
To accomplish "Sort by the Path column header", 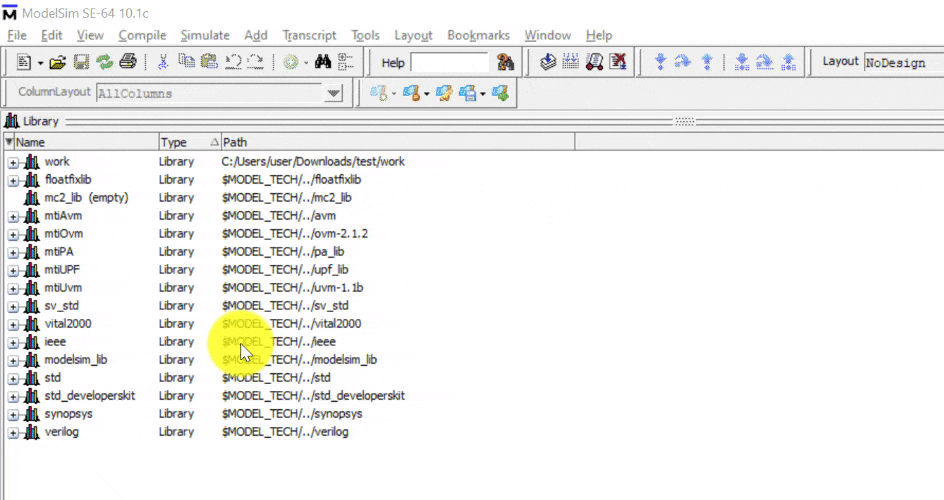I will pos(398,142).
